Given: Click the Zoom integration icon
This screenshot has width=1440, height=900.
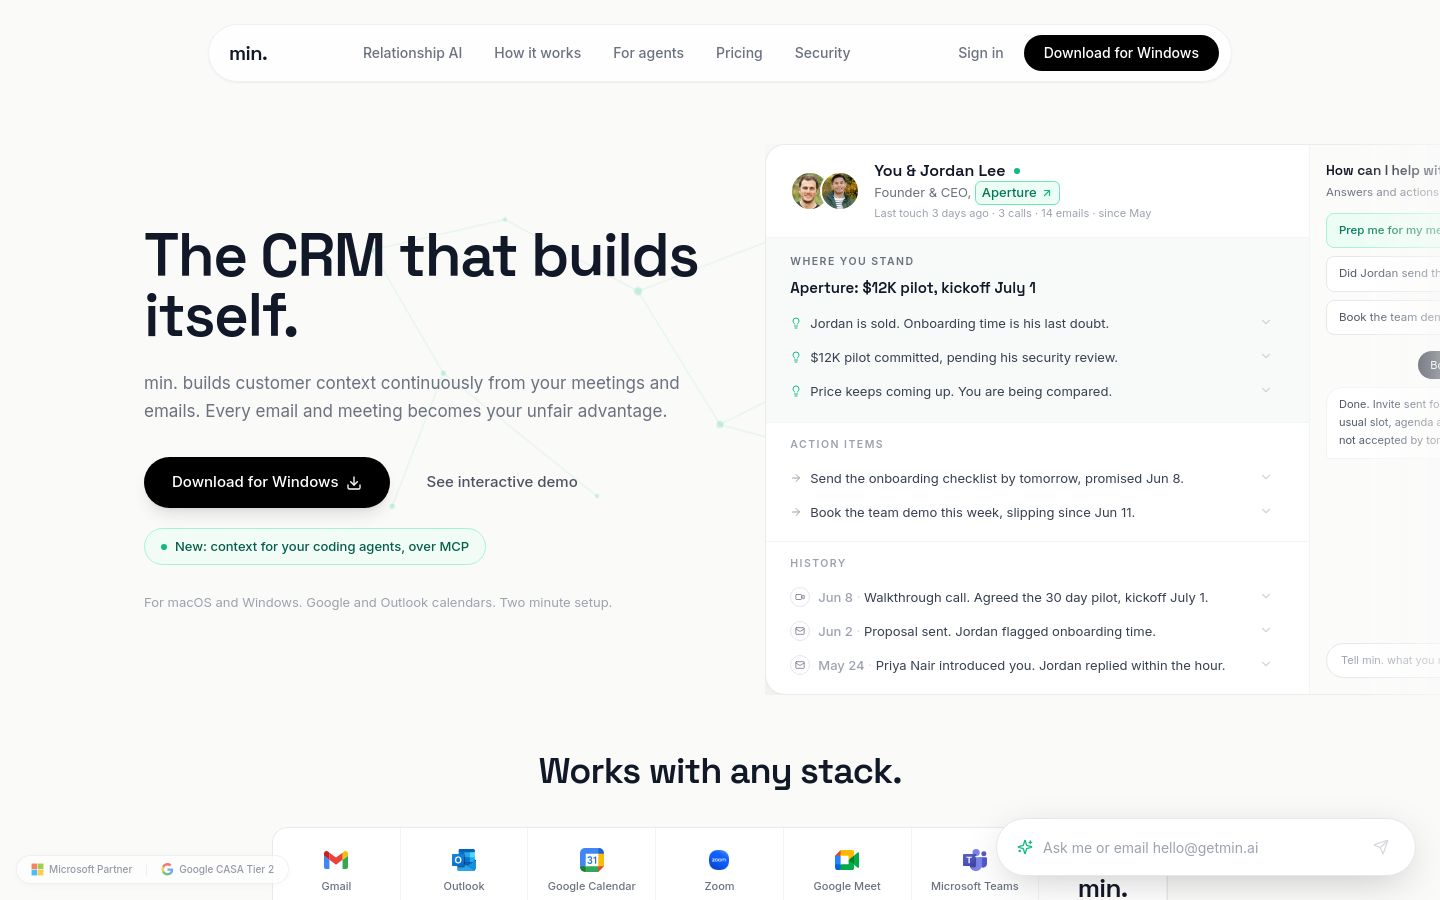Looking at the screenshot, I should 719,860.
